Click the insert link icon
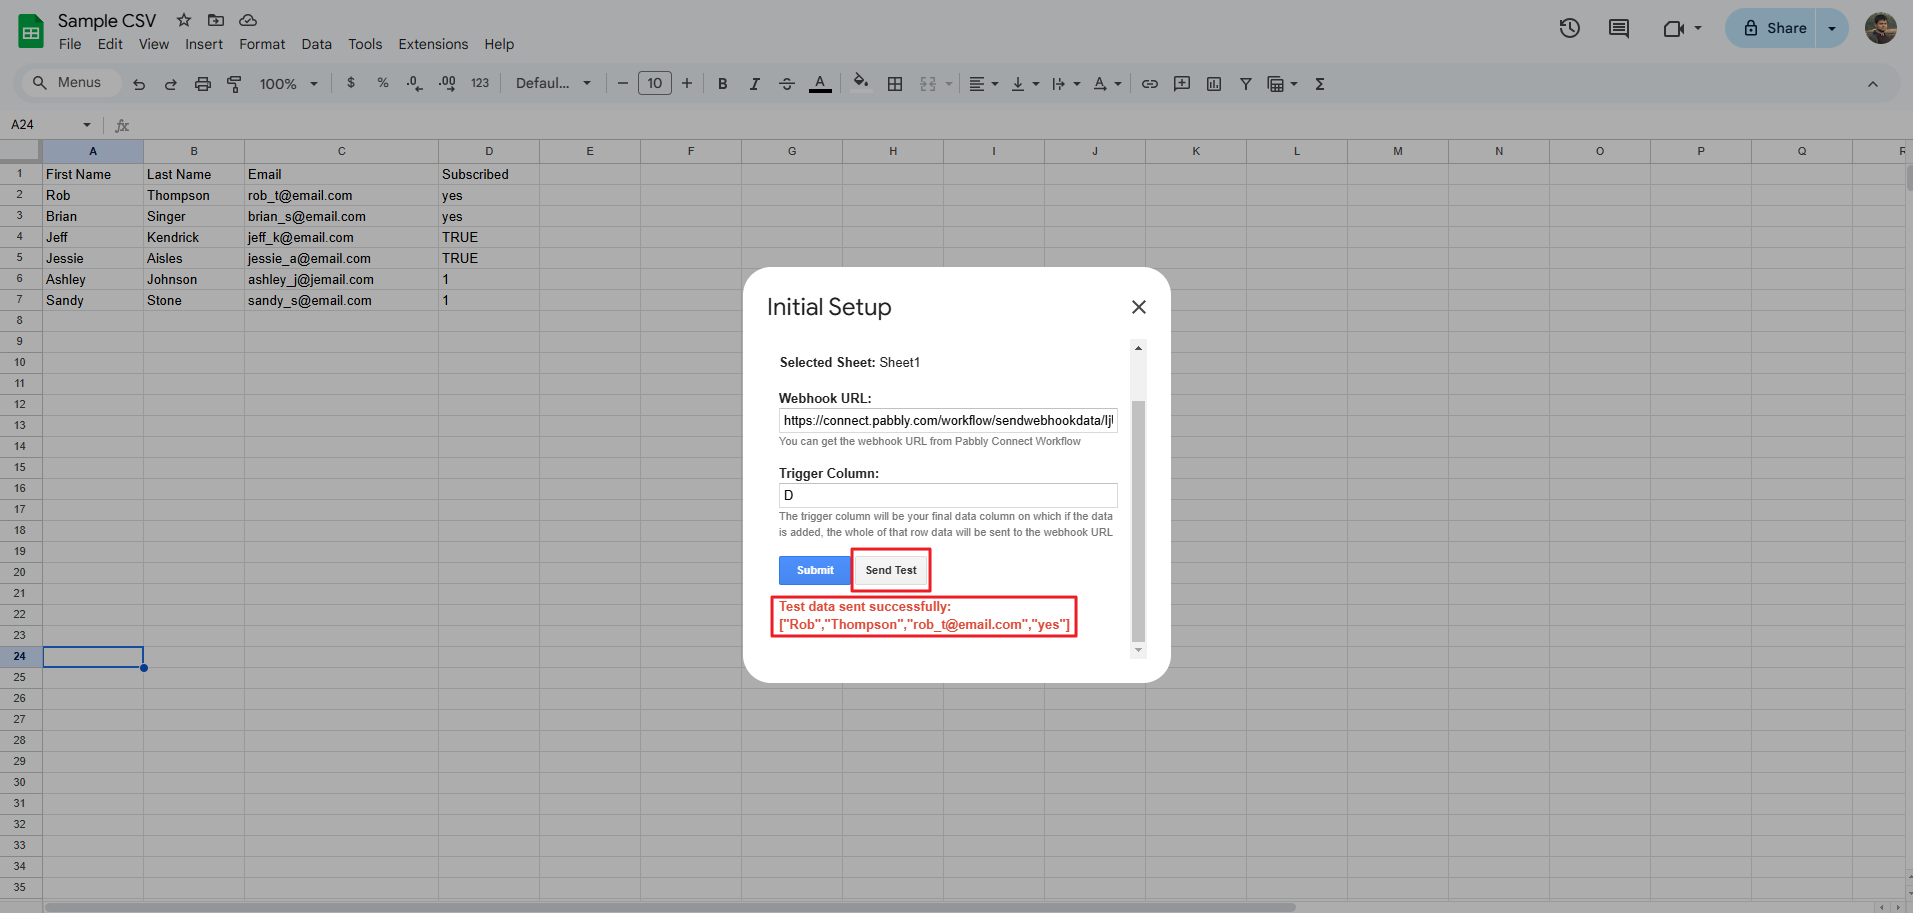 [x=1150, y=84]
